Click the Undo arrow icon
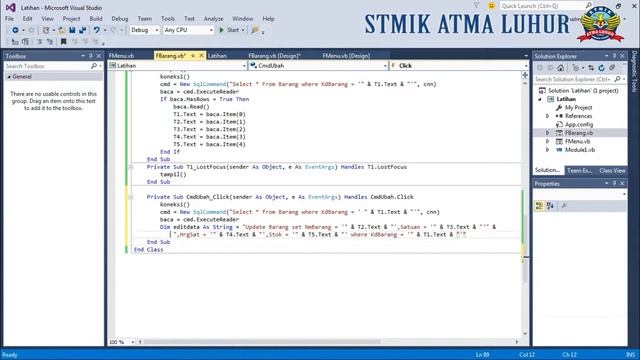 point(96,30)
